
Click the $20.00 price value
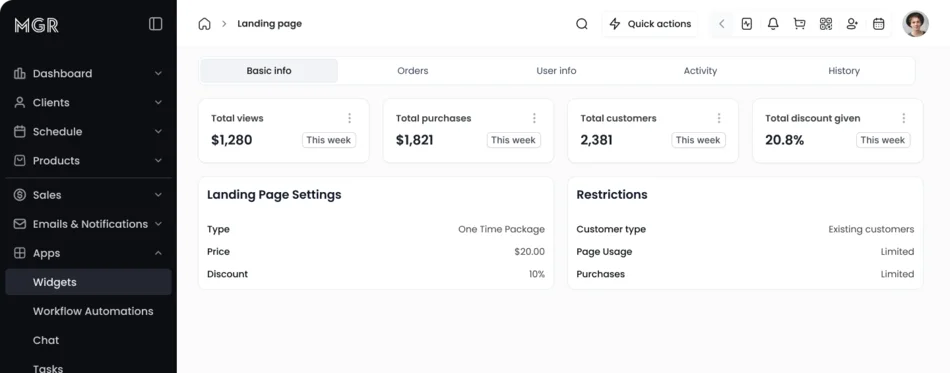pyautogui.click(x=530, y=252)
